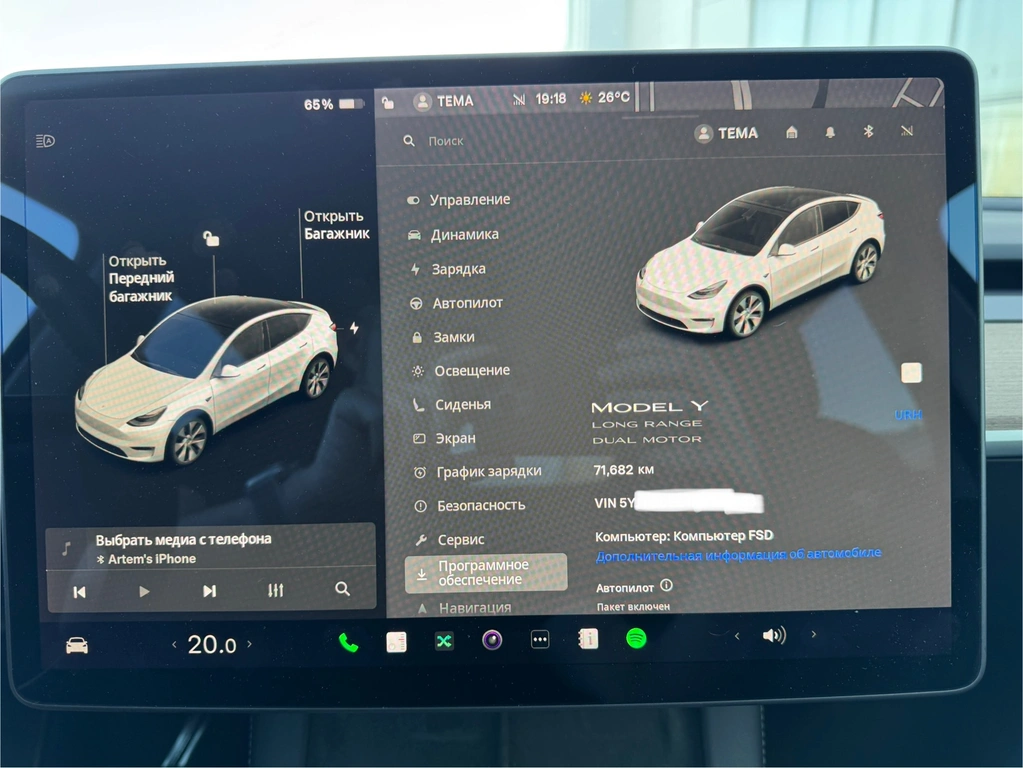Tap the 20.0 temperature value
The width and height of the screenshot is (1023, 768).
point(212,645)
